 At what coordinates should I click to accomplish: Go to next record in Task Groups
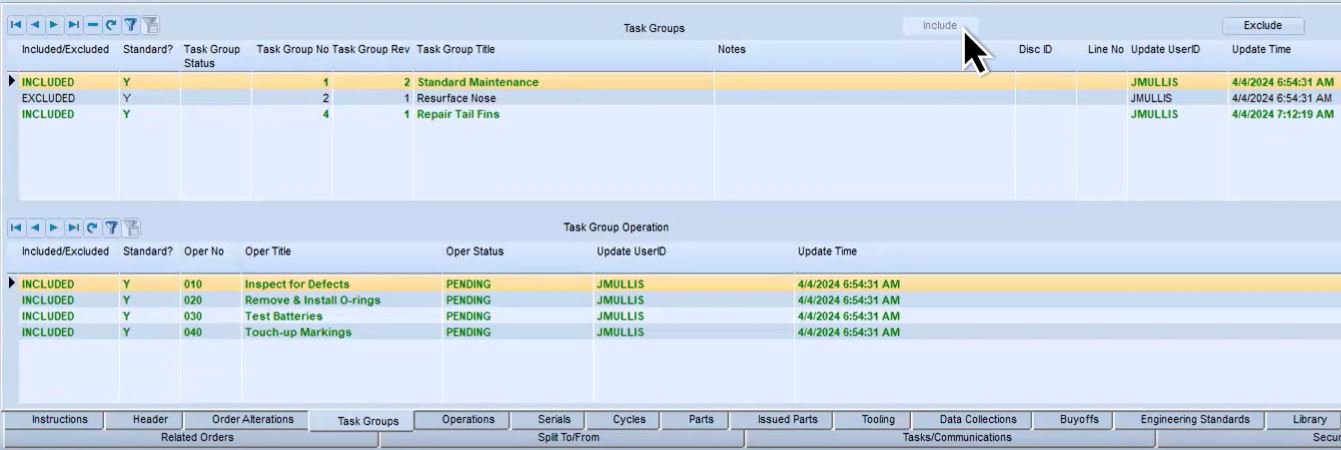pos(52,25)
